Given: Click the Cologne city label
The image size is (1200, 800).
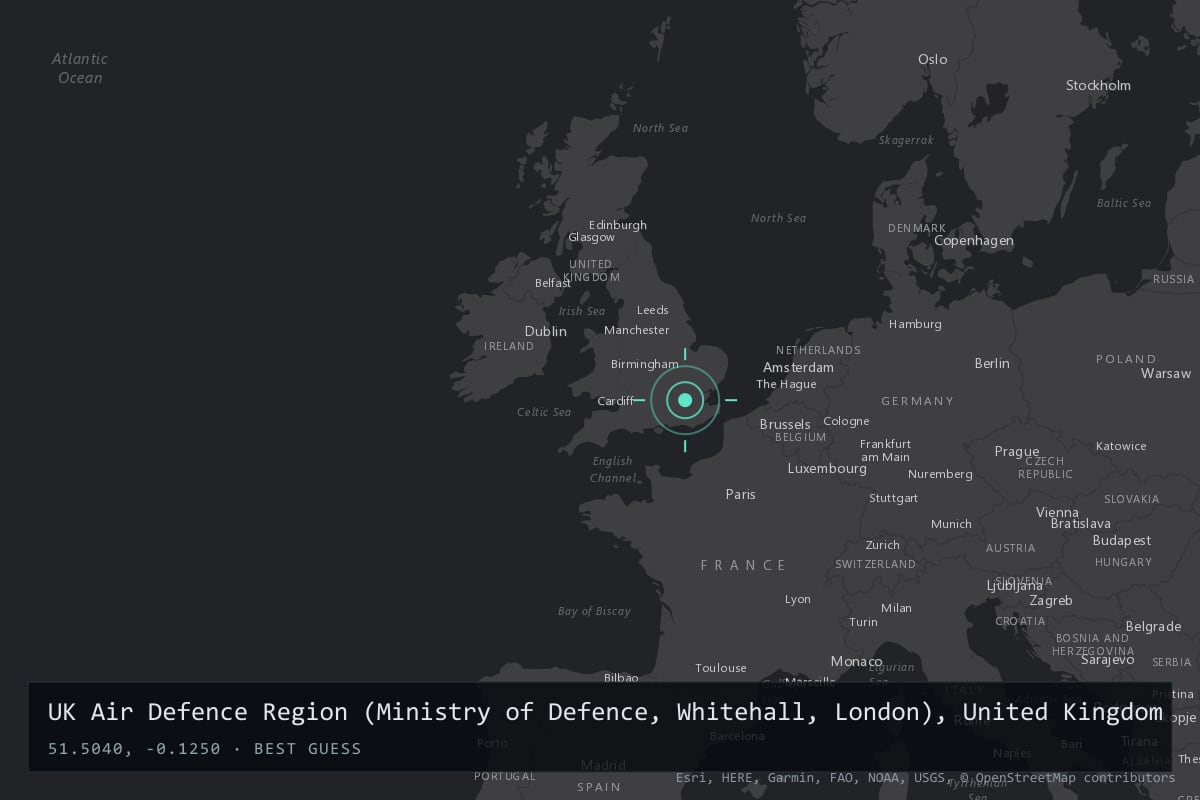Looking at the screenshot, I should coord(846,421).
